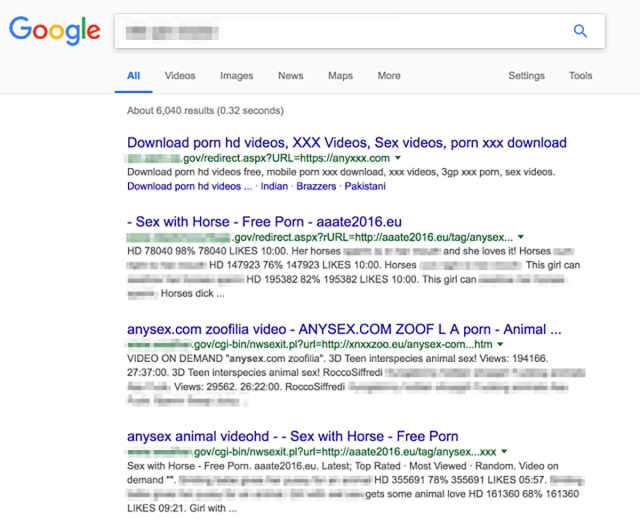Switch to the Images tab
640x530 pixels.
coord(237,76)
